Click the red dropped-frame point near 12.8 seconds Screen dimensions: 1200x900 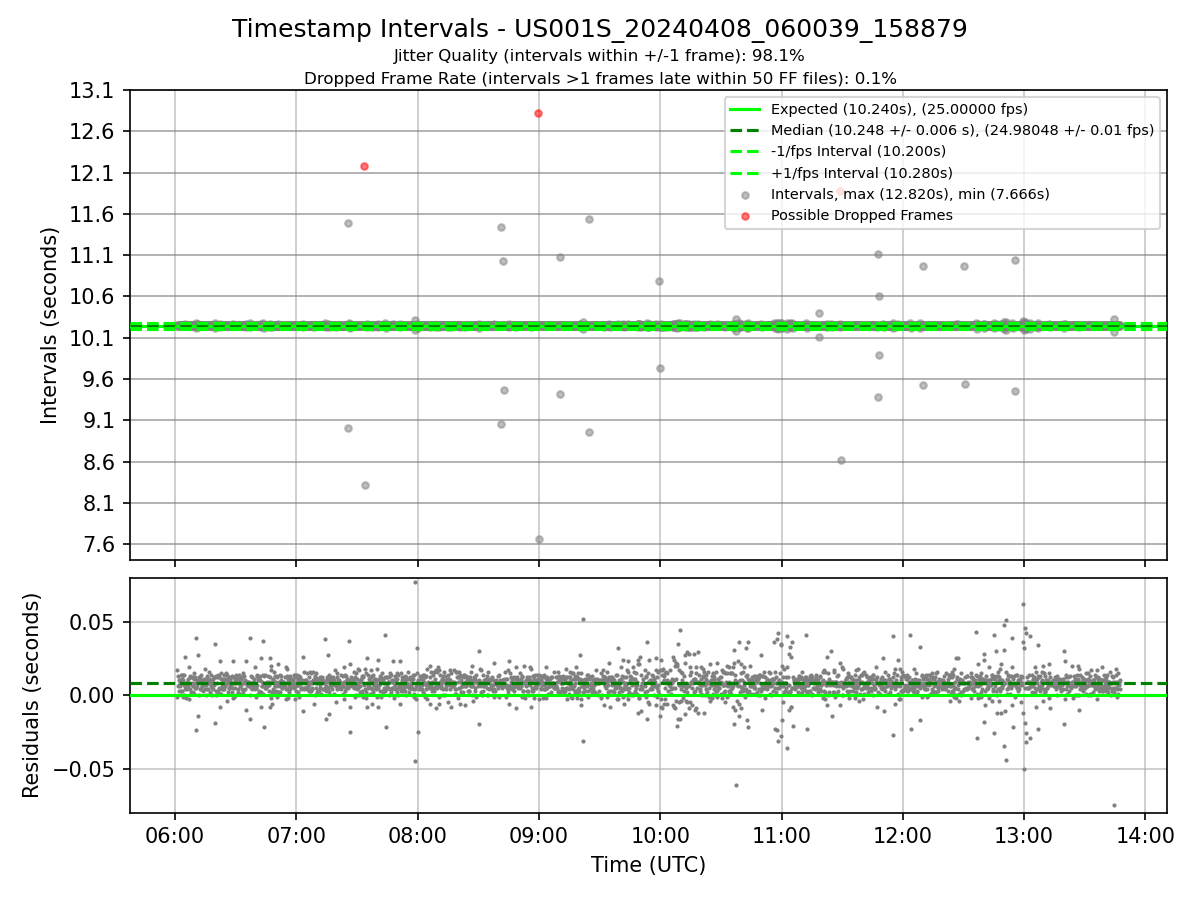point(538,113)
